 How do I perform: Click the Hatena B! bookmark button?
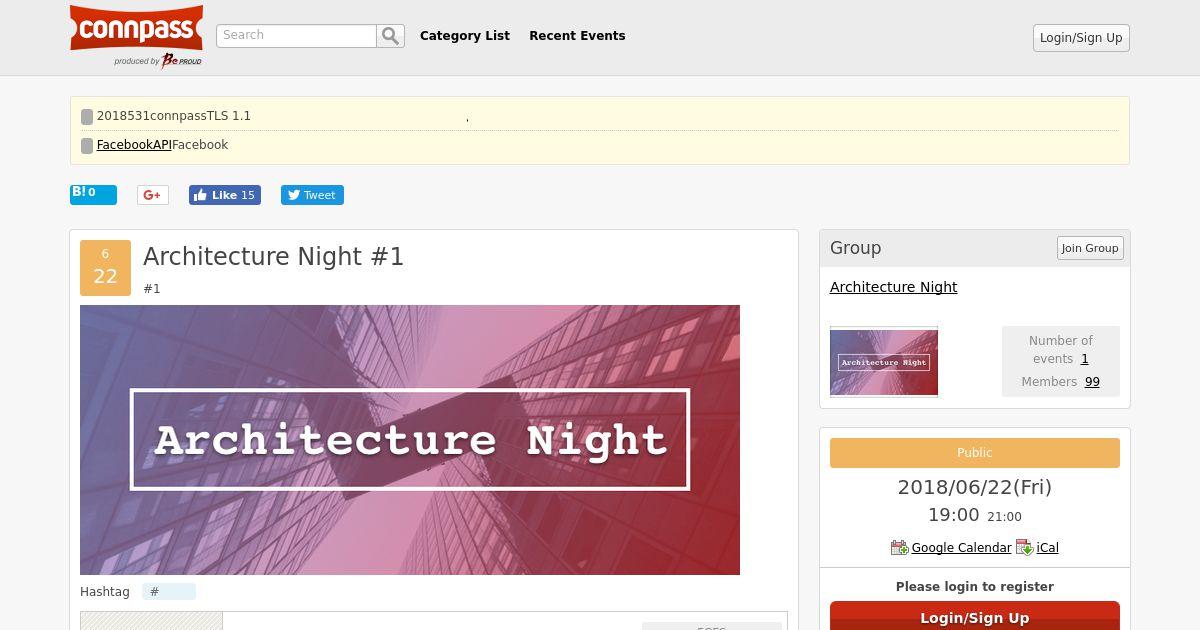pyautogui.click(x=93, y=194)
